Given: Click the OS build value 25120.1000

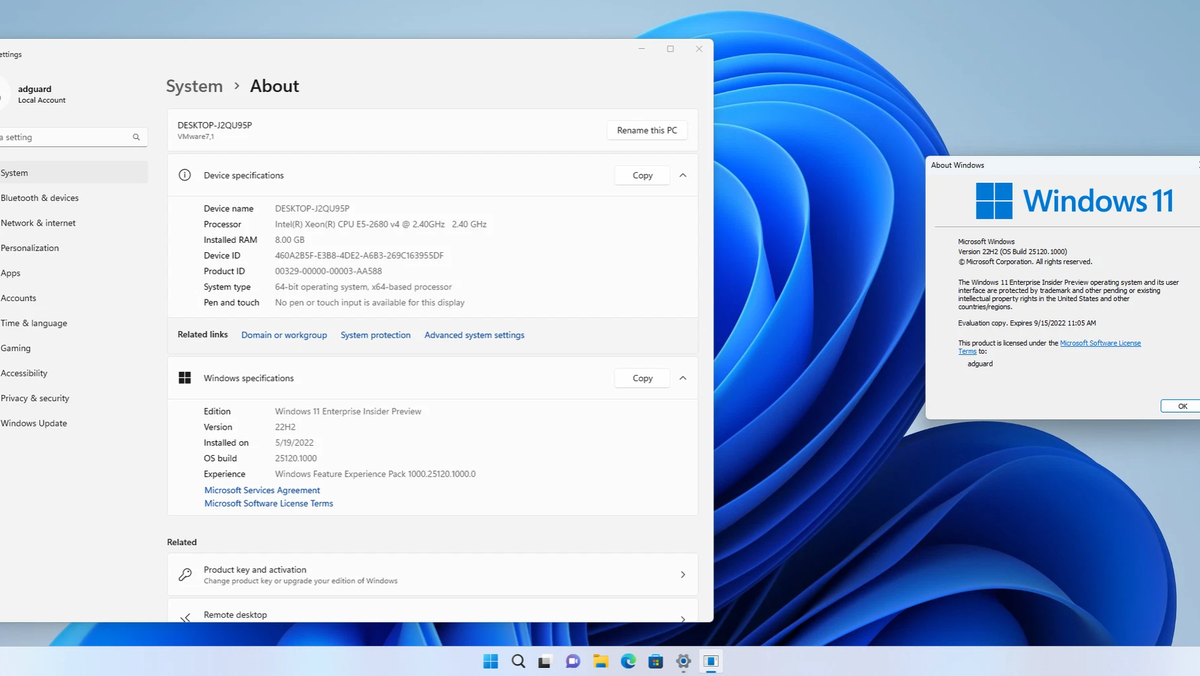Looking at the screenshot, I should pos(297,458).
